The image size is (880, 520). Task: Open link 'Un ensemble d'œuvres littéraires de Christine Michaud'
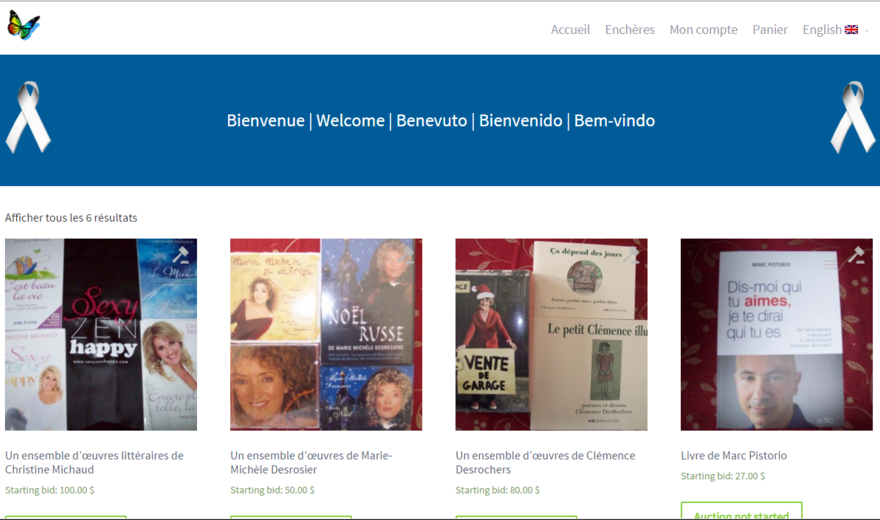click(94, 462)
